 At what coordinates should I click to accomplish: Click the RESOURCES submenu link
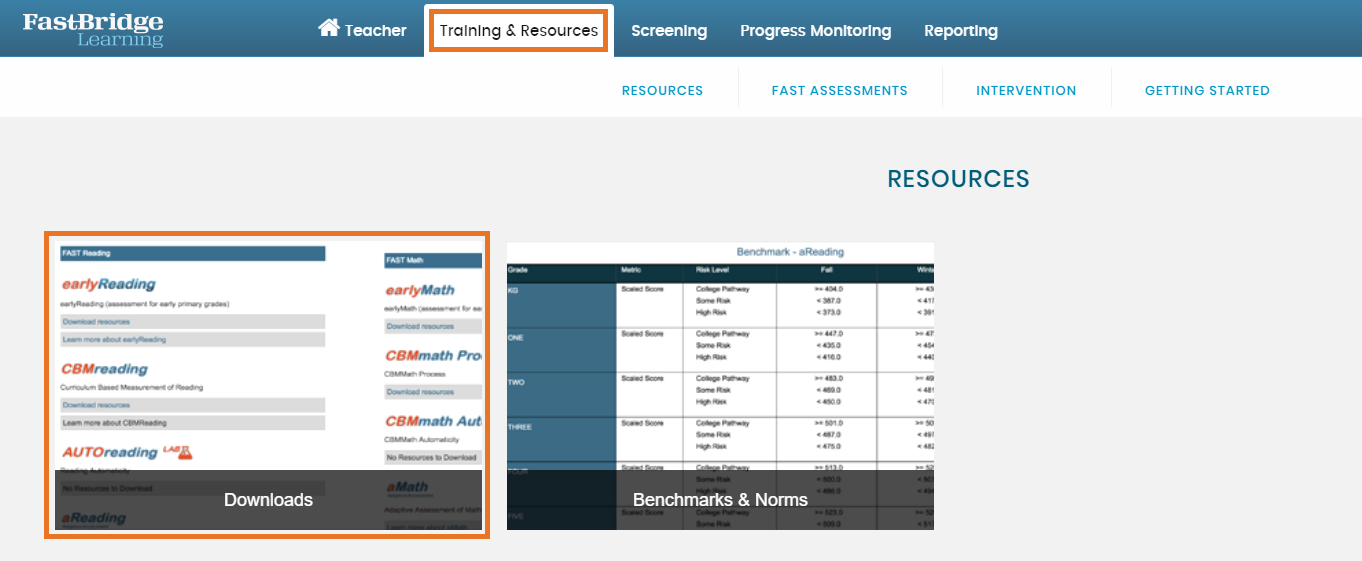662,90
